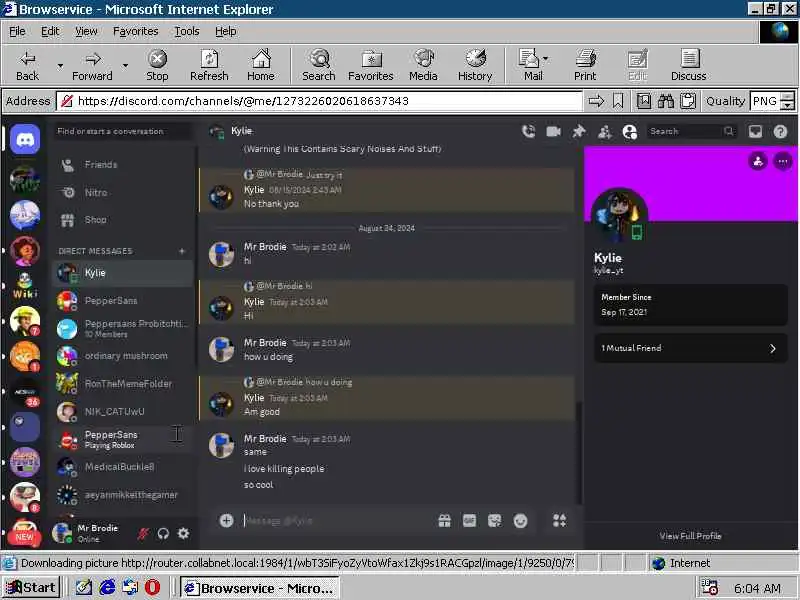The image size is (800, 600).
Task: Open Discord user settings gear
Action: 183,534
